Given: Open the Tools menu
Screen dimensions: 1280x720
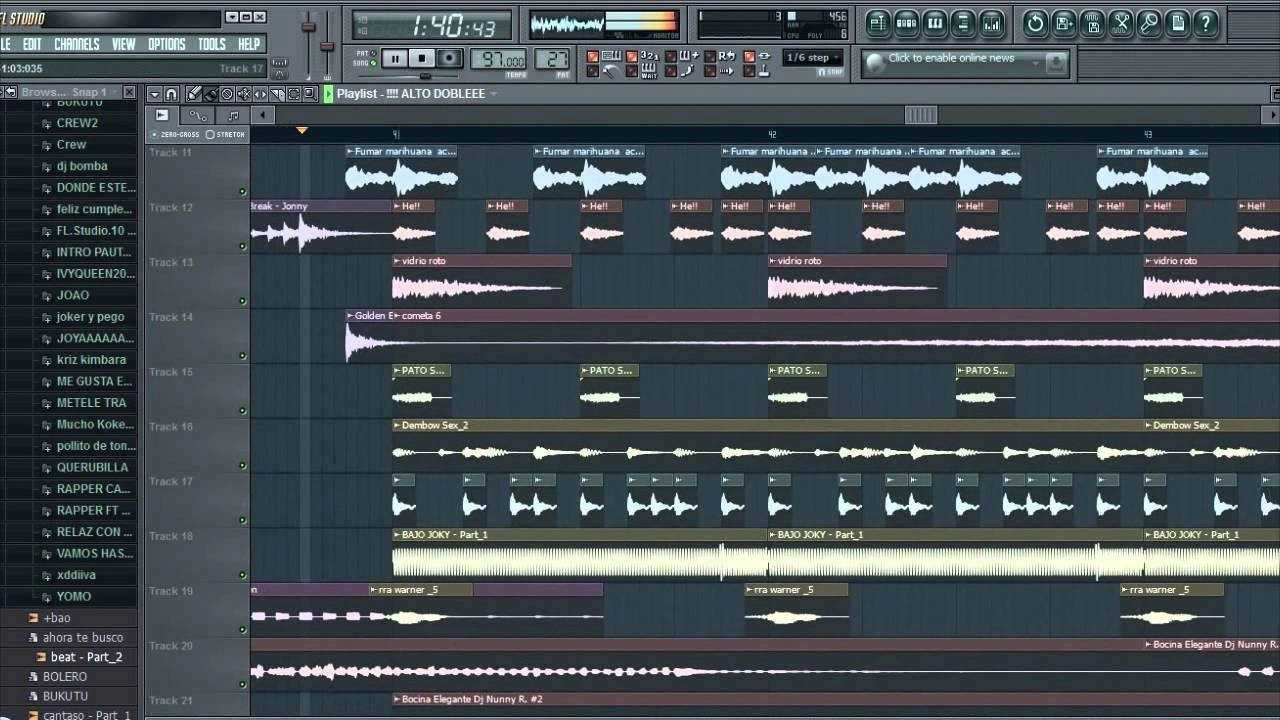Looking at the screenshot, I should click(211, 44).
